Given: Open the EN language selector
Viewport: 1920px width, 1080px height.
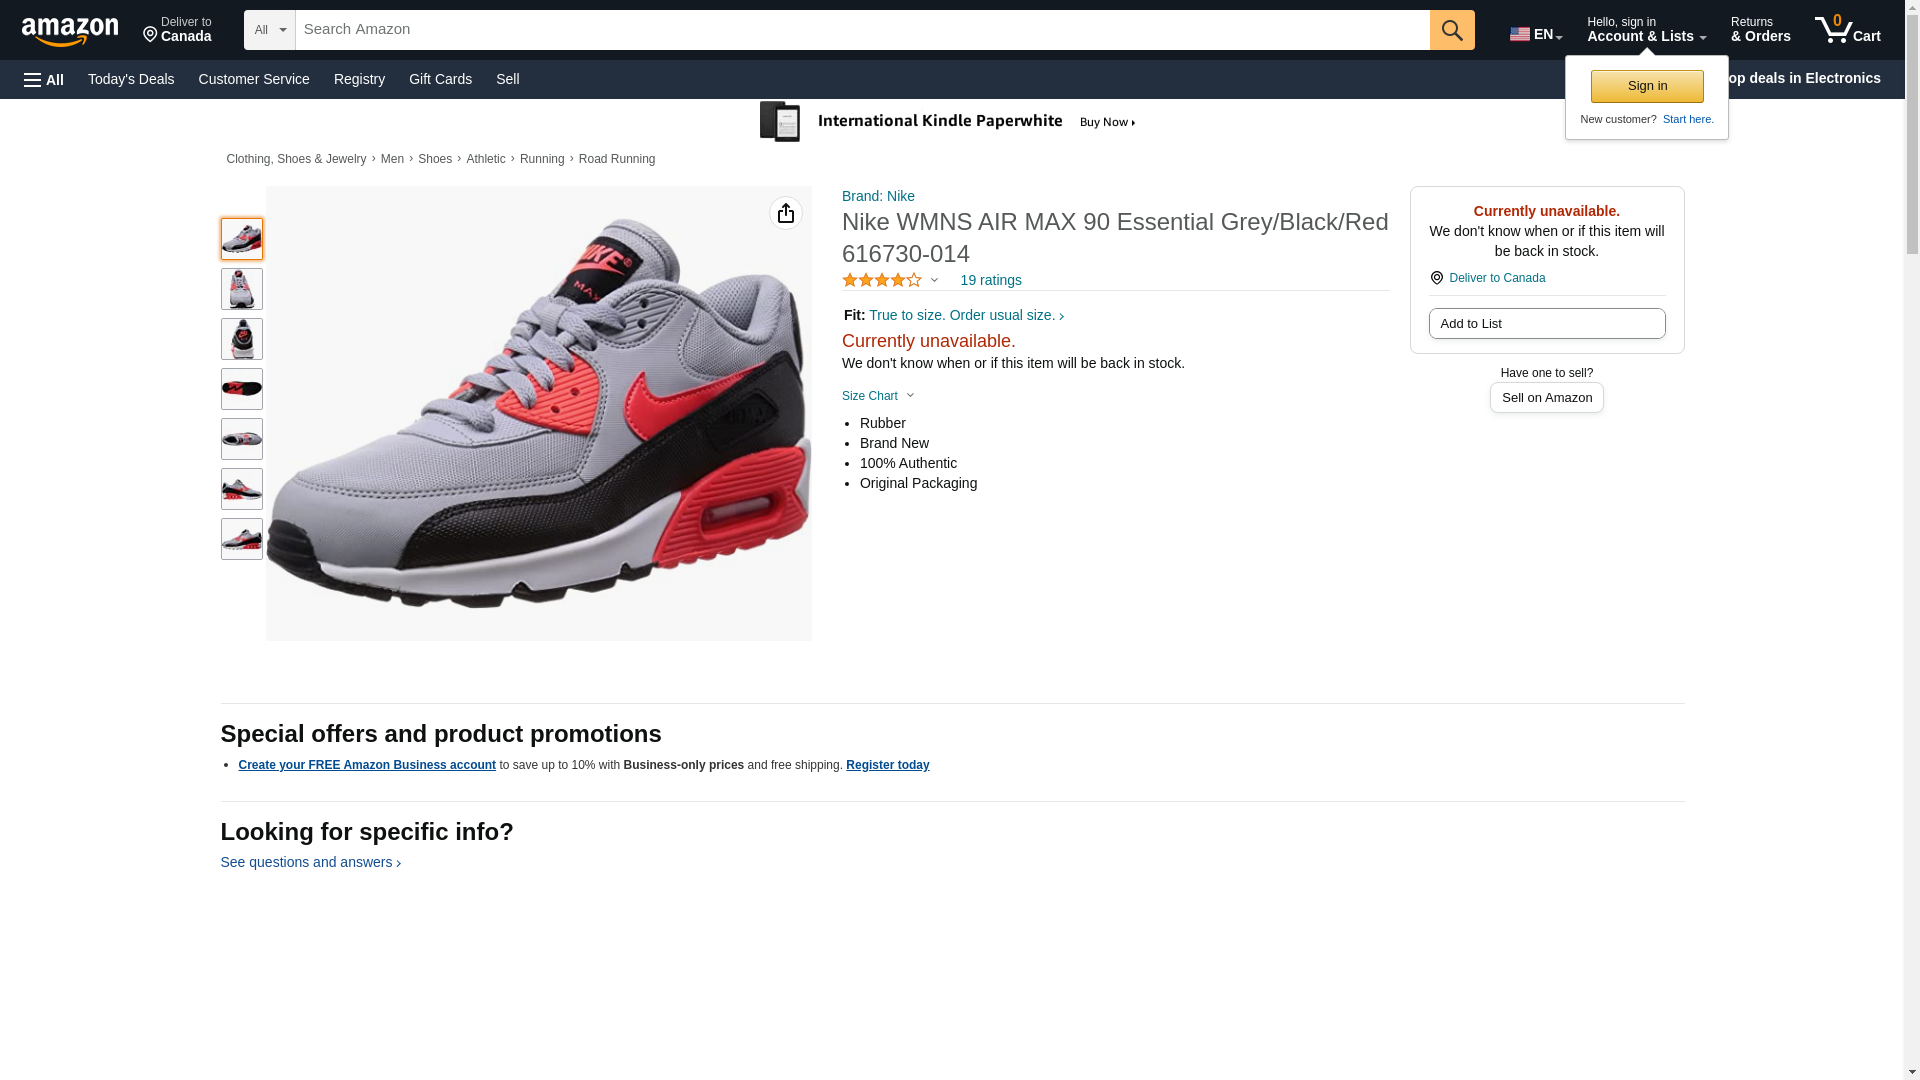Looking at the screenshot, I should pyautogui.click(x=1535, y=34).
